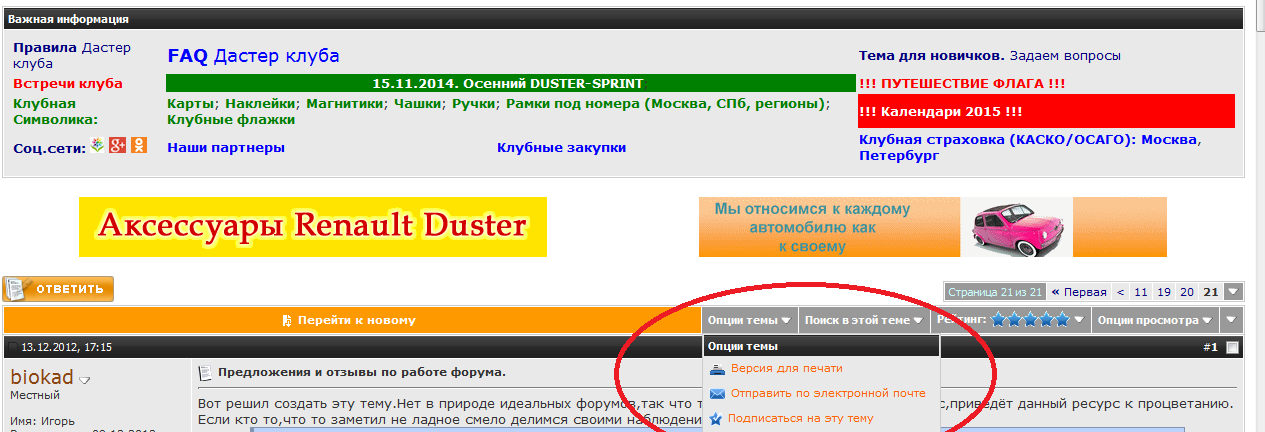Click the envelope icon to send by email

click(x=717, y=393)
